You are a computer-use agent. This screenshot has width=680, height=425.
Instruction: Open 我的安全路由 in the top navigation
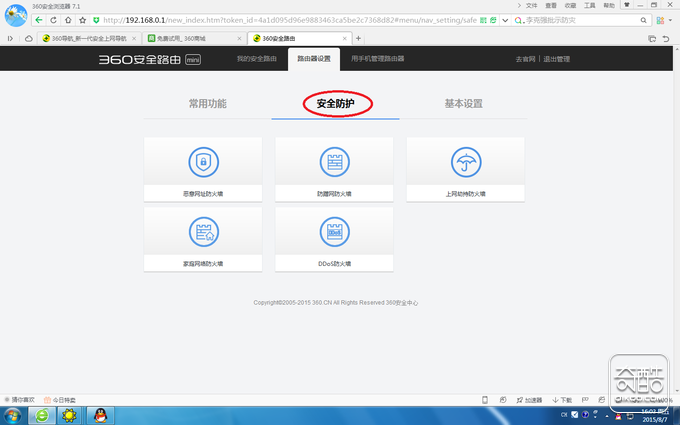[x=257, y=59]
